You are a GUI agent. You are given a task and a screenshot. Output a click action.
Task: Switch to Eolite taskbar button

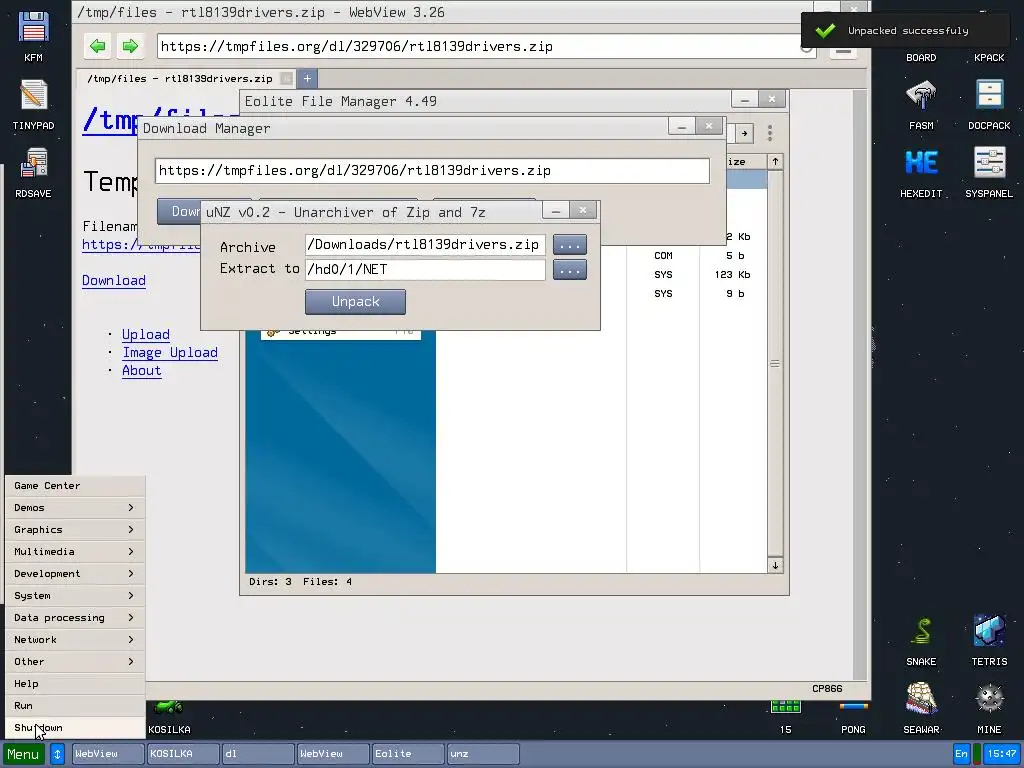[408, 754]
